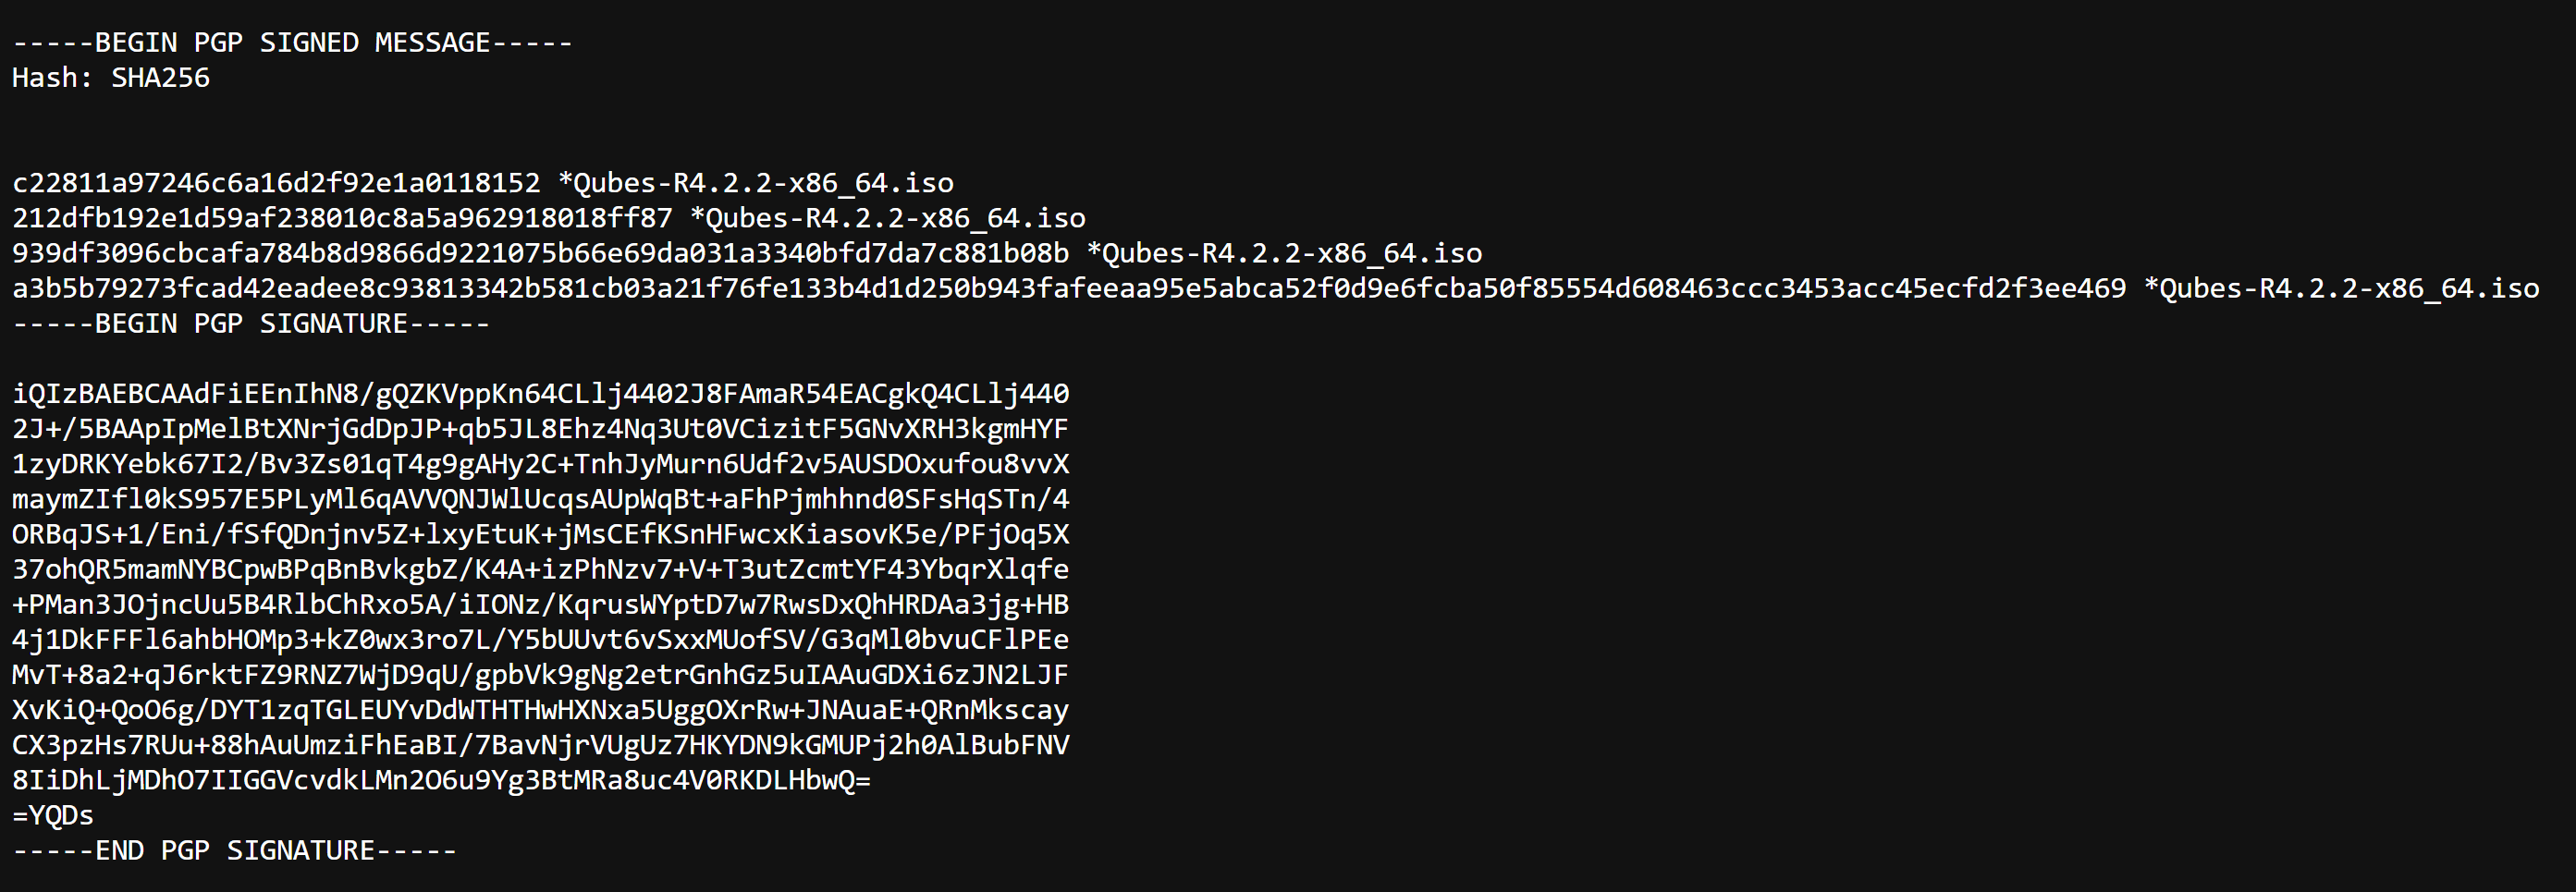
Task: Click the SHA512 hash starting with a3b5b792
Action: coord(1069,288)
